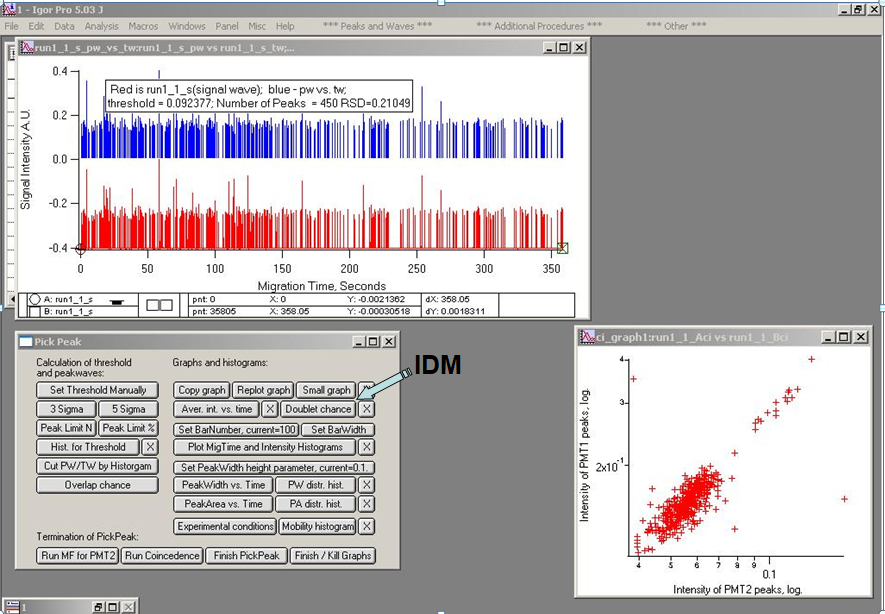Show the Mobility histogram

318,527
